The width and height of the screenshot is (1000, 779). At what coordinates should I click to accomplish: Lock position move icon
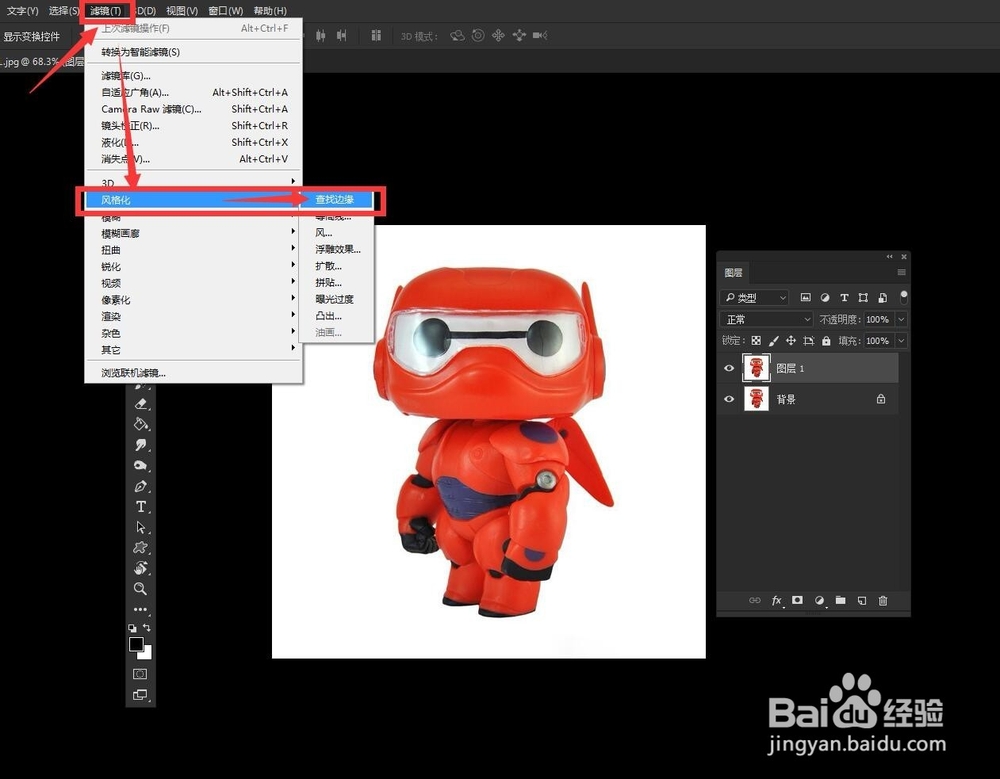(x=791, y=341)
